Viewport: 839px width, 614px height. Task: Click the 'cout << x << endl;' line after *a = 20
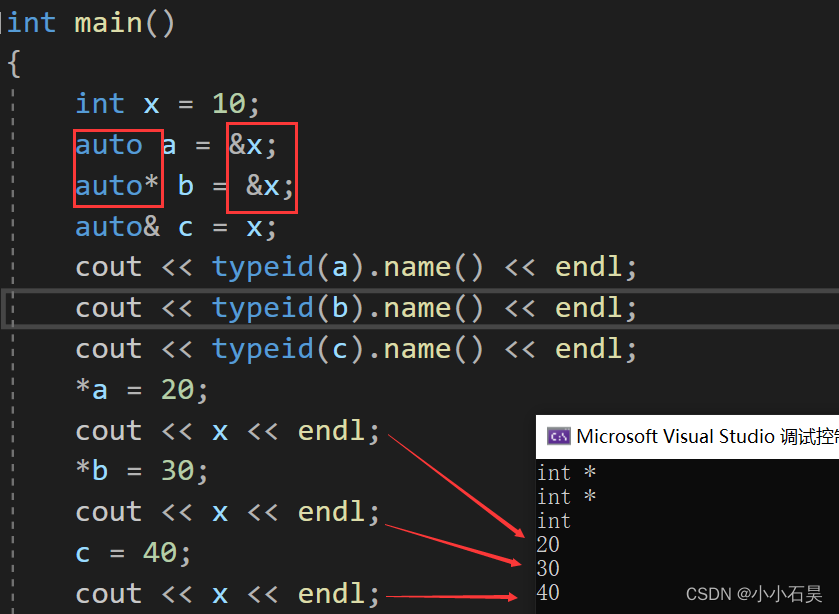(x=227, y=431)
